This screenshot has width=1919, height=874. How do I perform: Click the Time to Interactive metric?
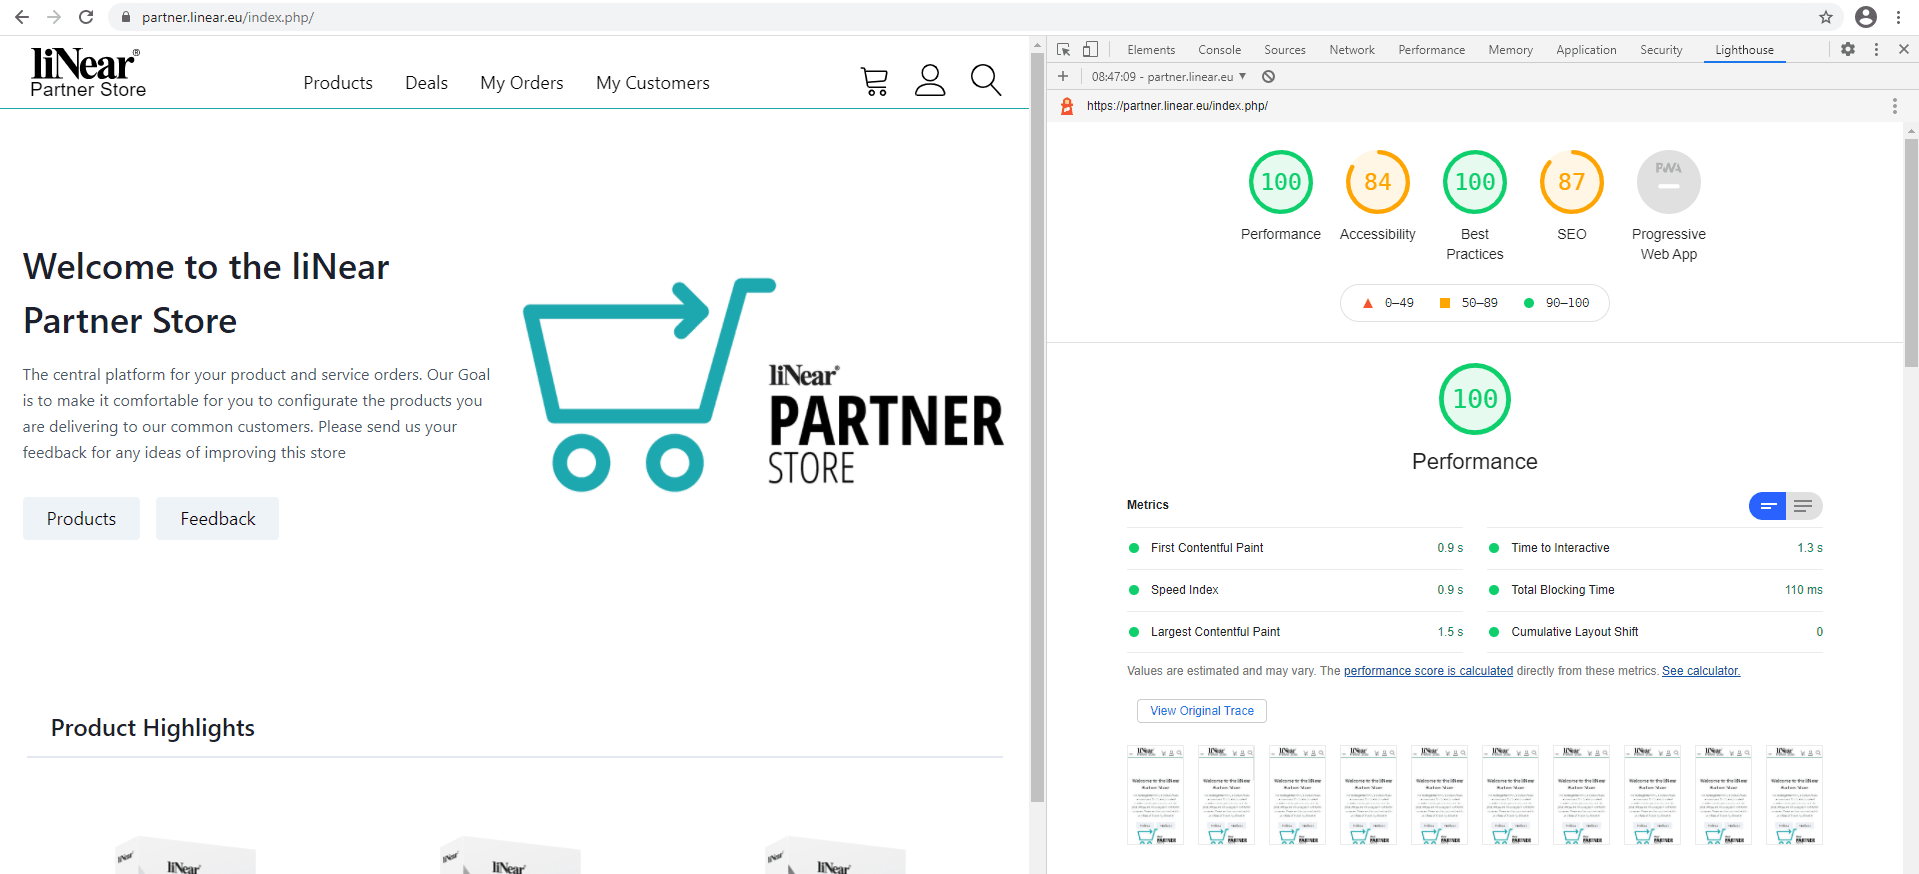click(x=1655, y=548)
